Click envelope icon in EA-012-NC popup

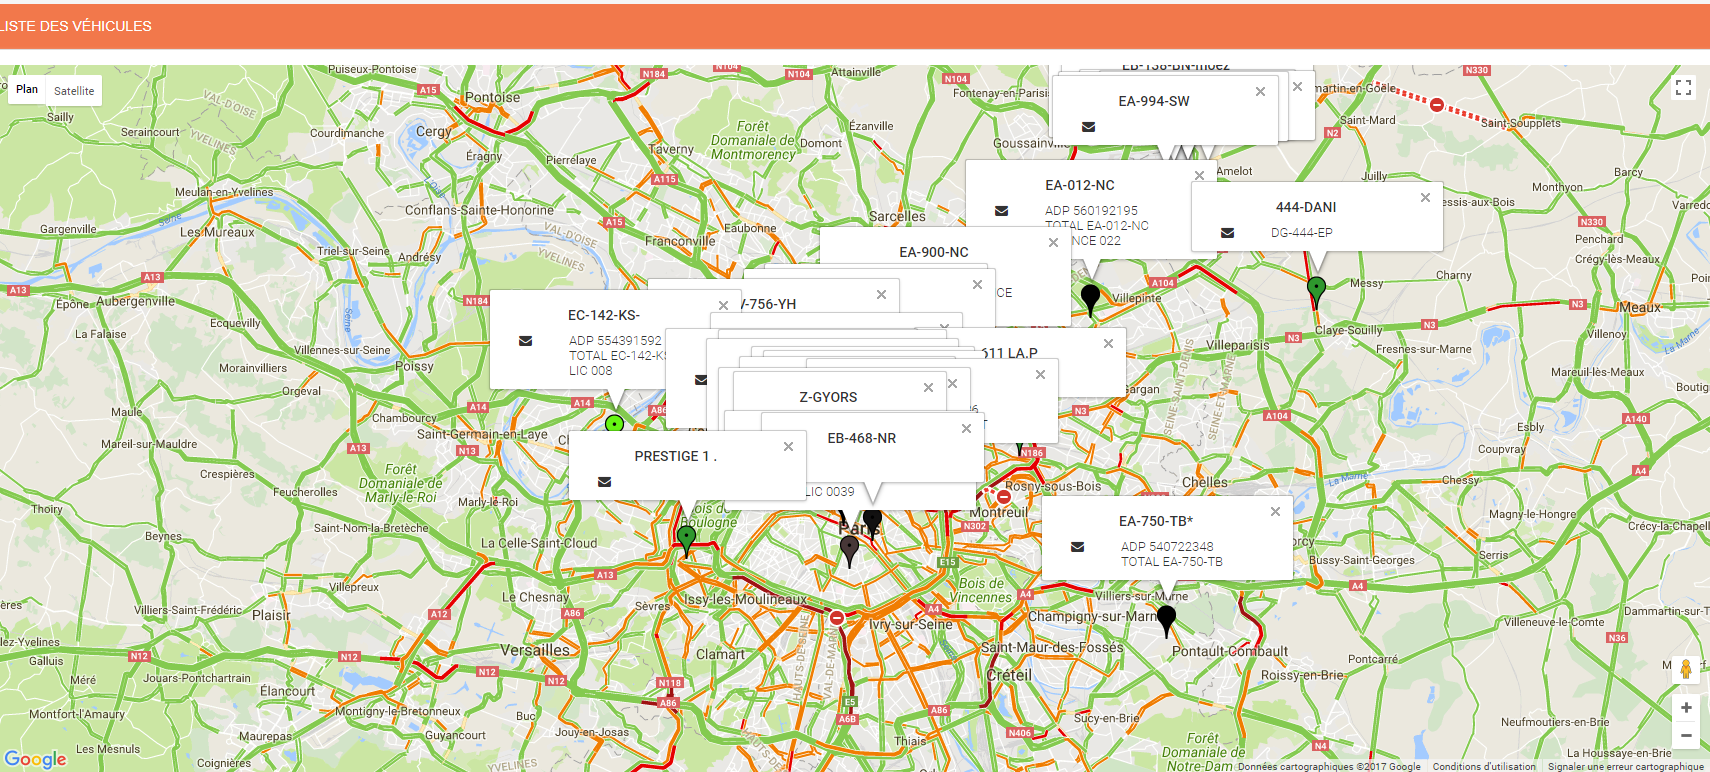(x=1001, y=211)
